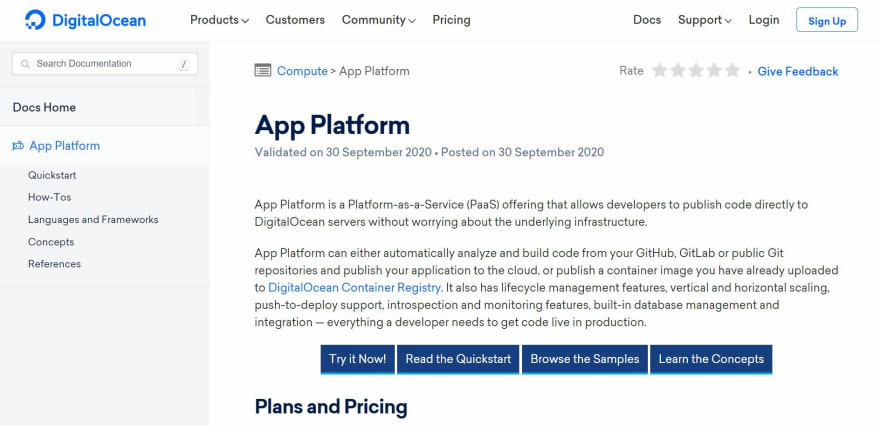Click the search magnifier icon
The image size is (880, 426).
tap(25, 64)
